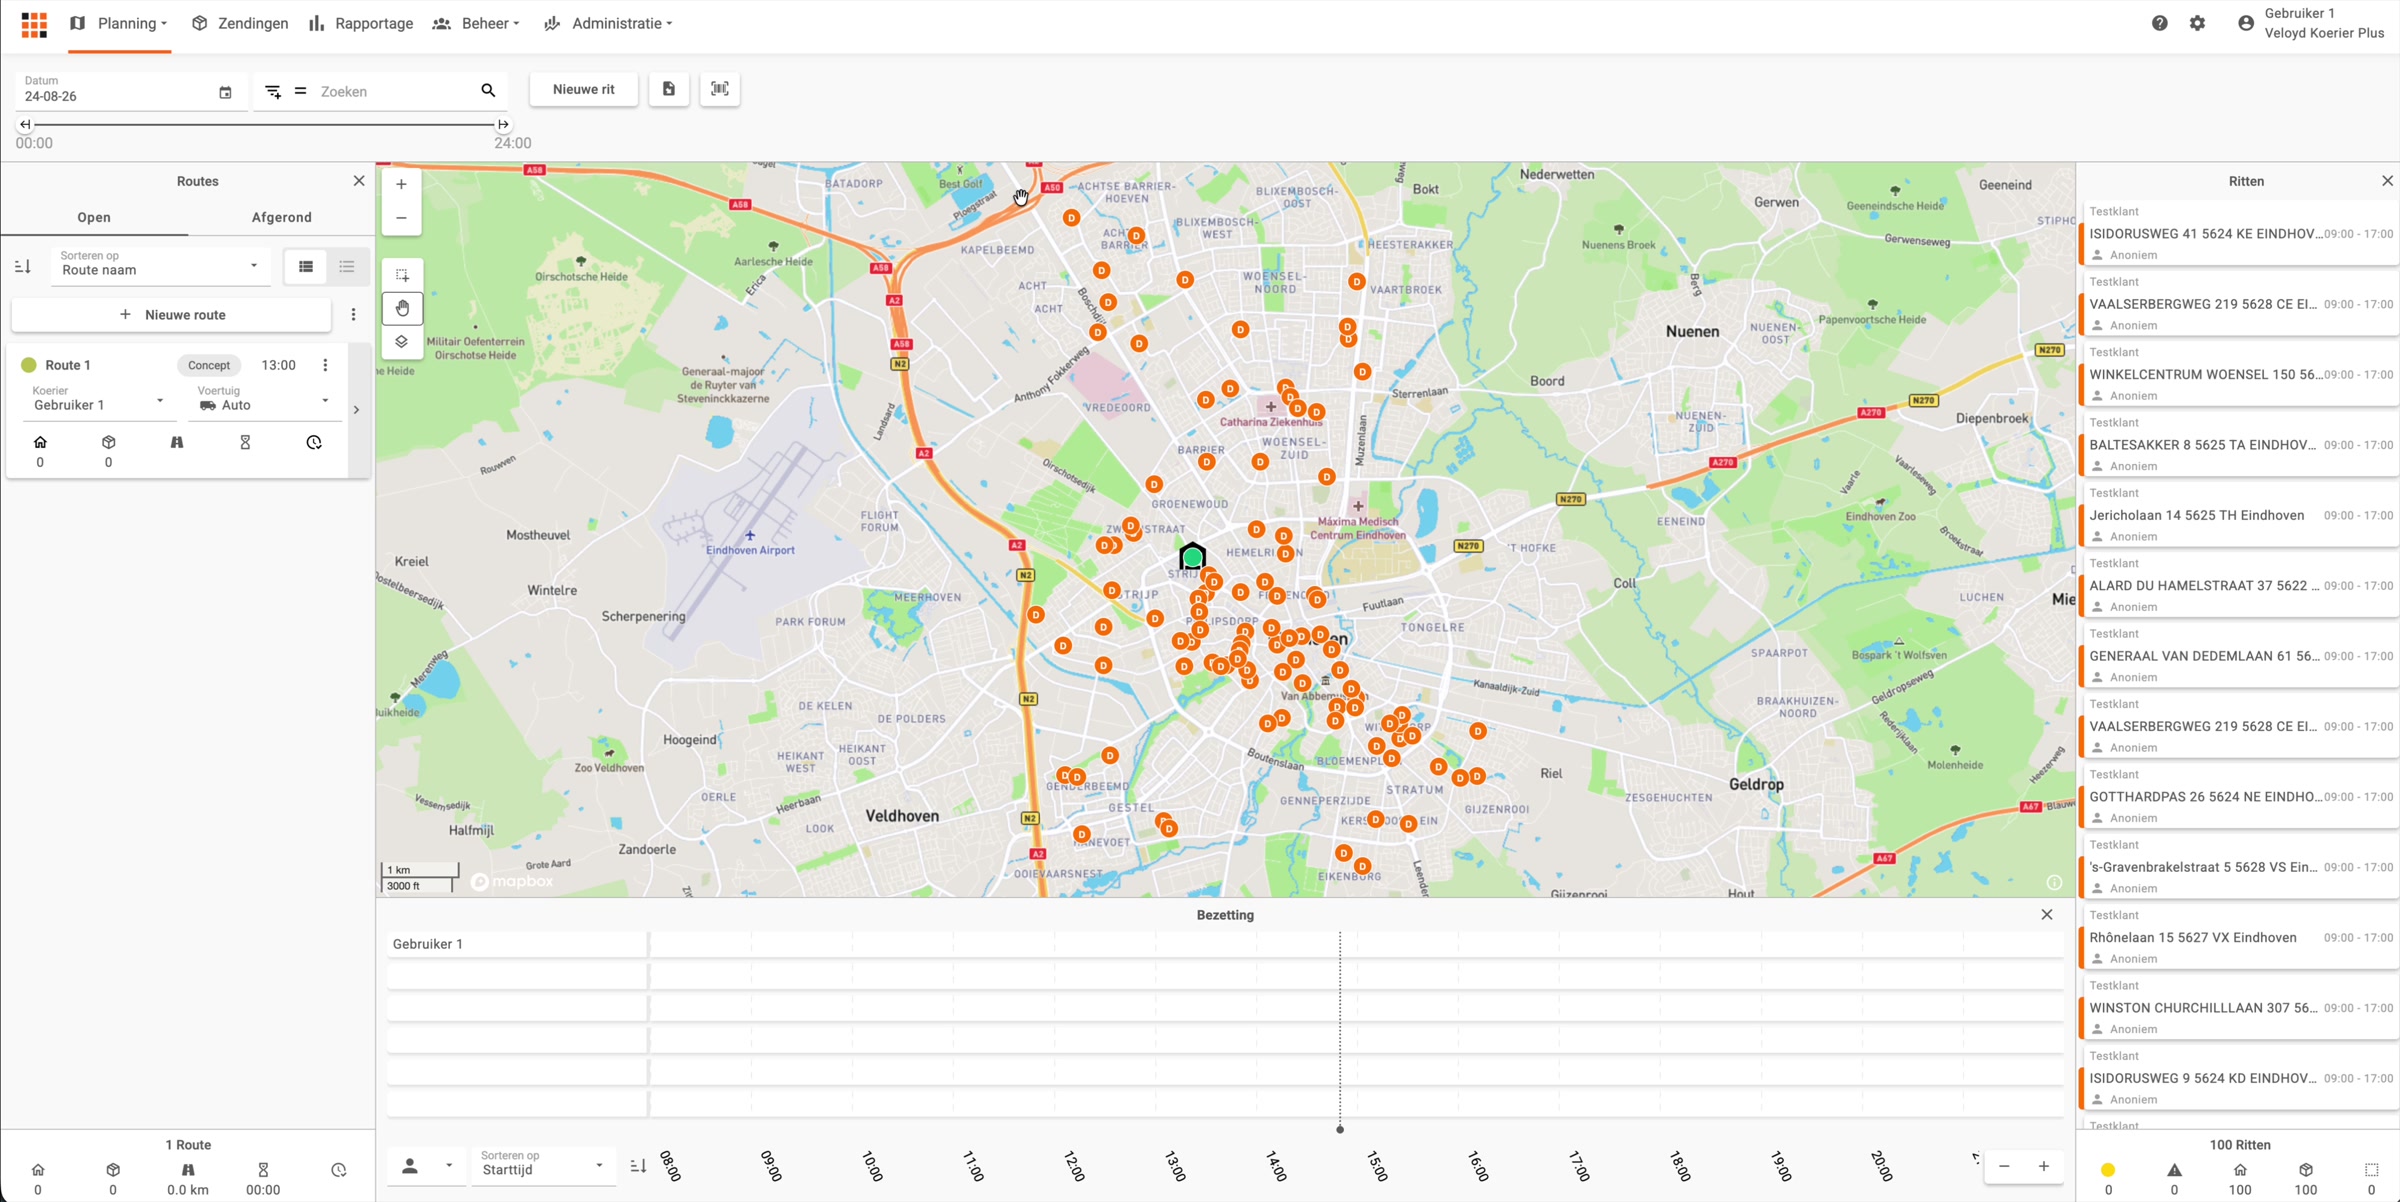
Task: Zoom in on the map
Action: tap(401, 184)
